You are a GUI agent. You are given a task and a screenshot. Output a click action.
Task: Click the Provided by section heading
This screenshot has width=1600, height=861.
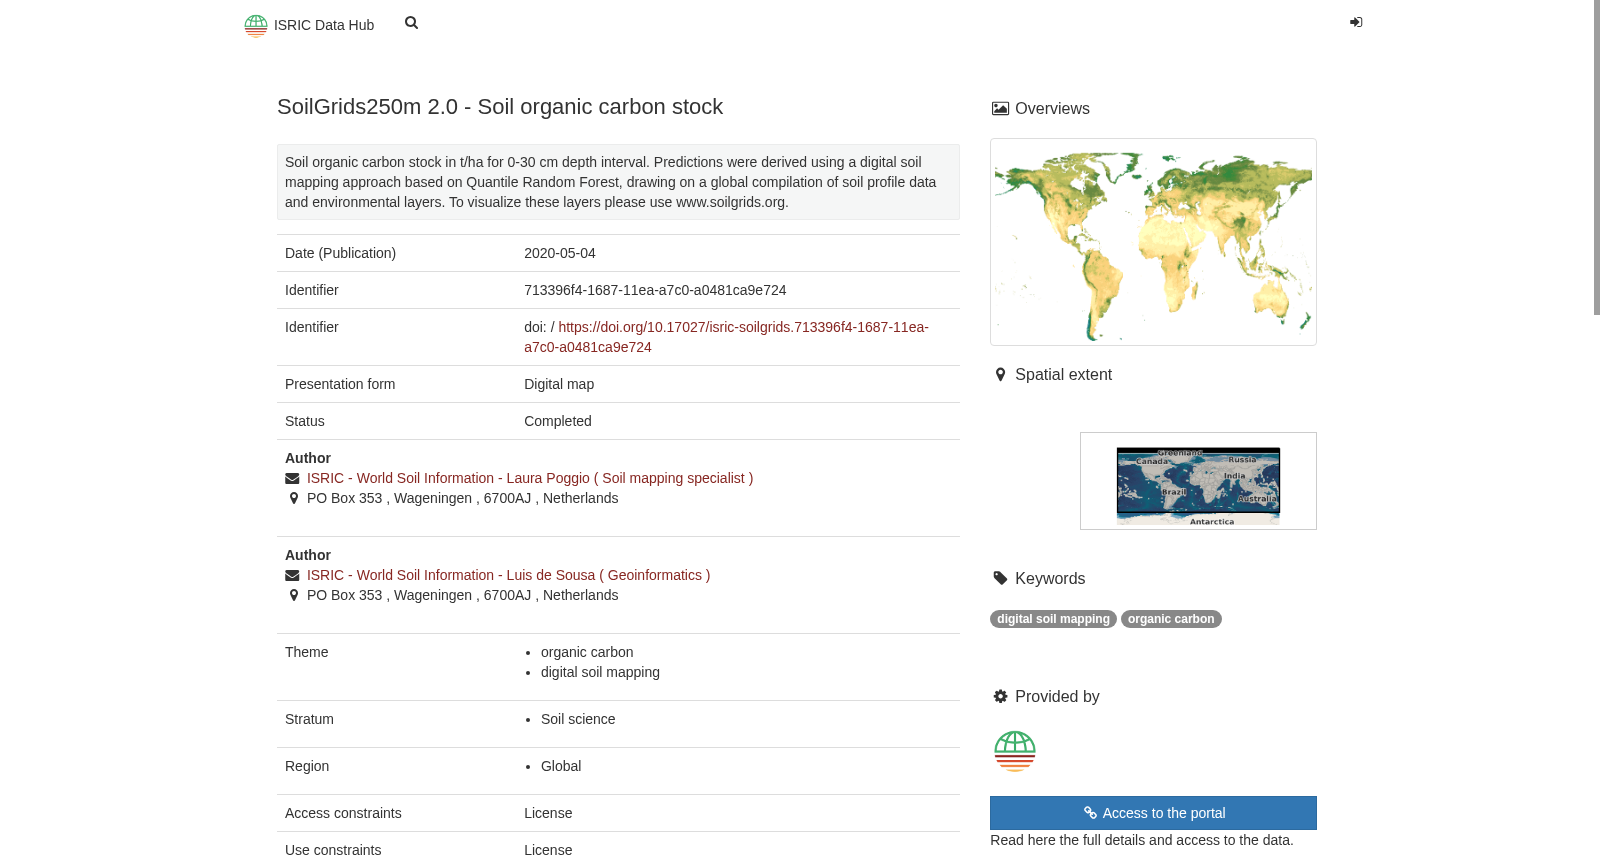(x=1057, y=697)
